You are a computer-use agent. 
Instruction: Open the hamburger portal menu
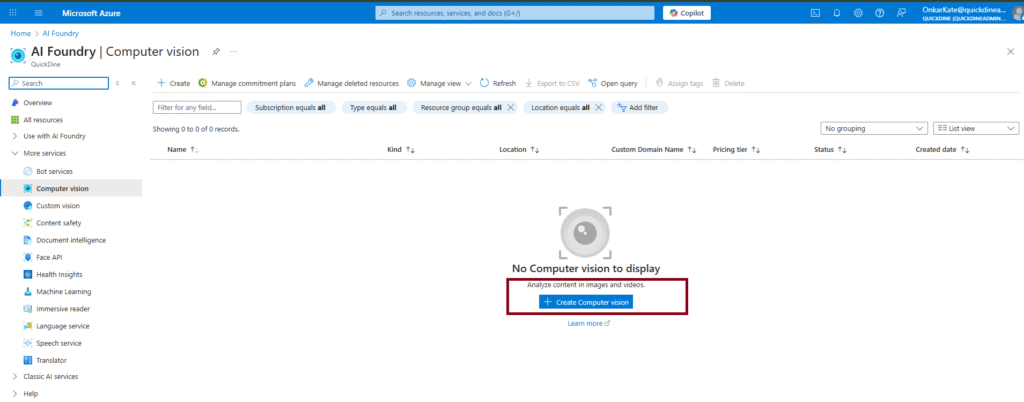point(39,13)
